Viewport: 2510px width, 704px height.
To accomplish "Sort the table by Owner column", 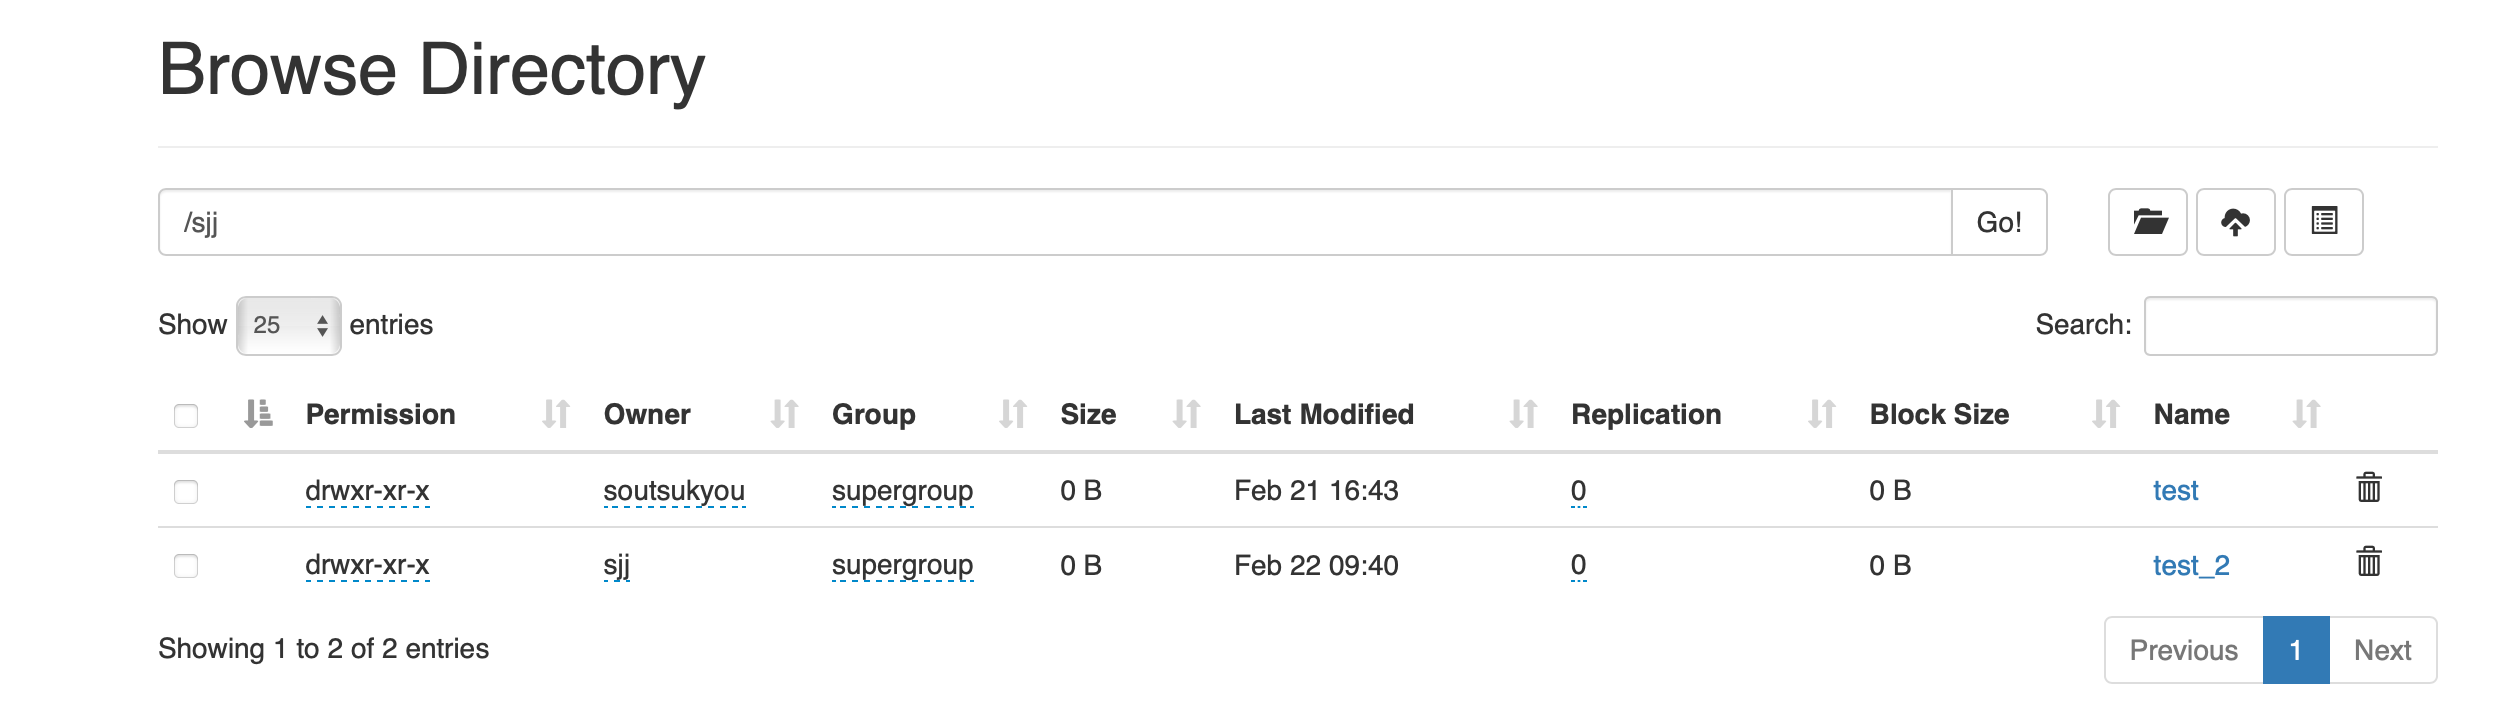I will tap(647, 414).
